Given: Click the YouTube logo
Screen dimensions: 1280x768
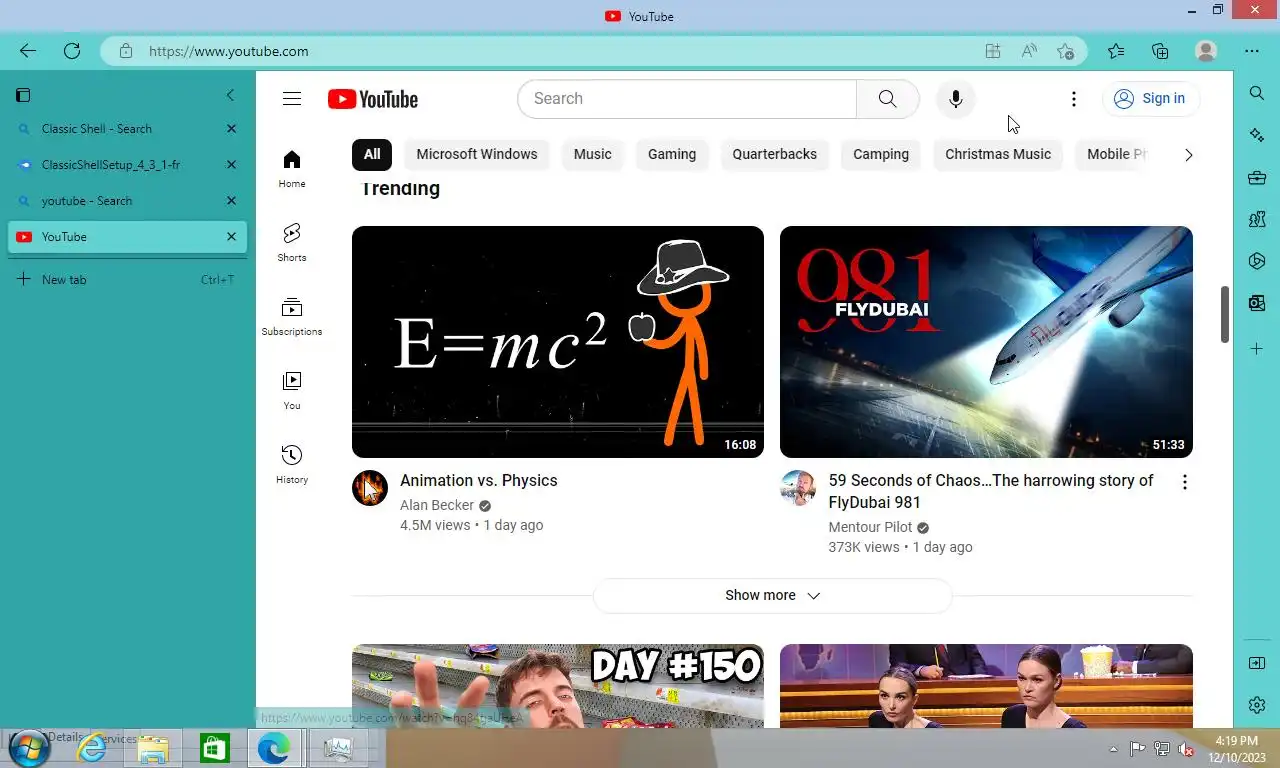Looking at the screenshot, I should [373, 99].
